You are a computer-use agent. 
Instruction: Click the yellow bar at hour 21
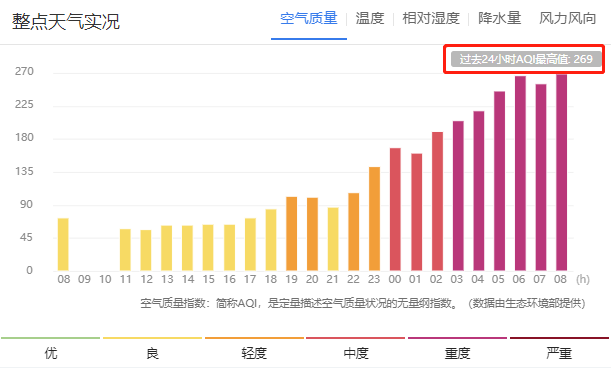[333, 239]
